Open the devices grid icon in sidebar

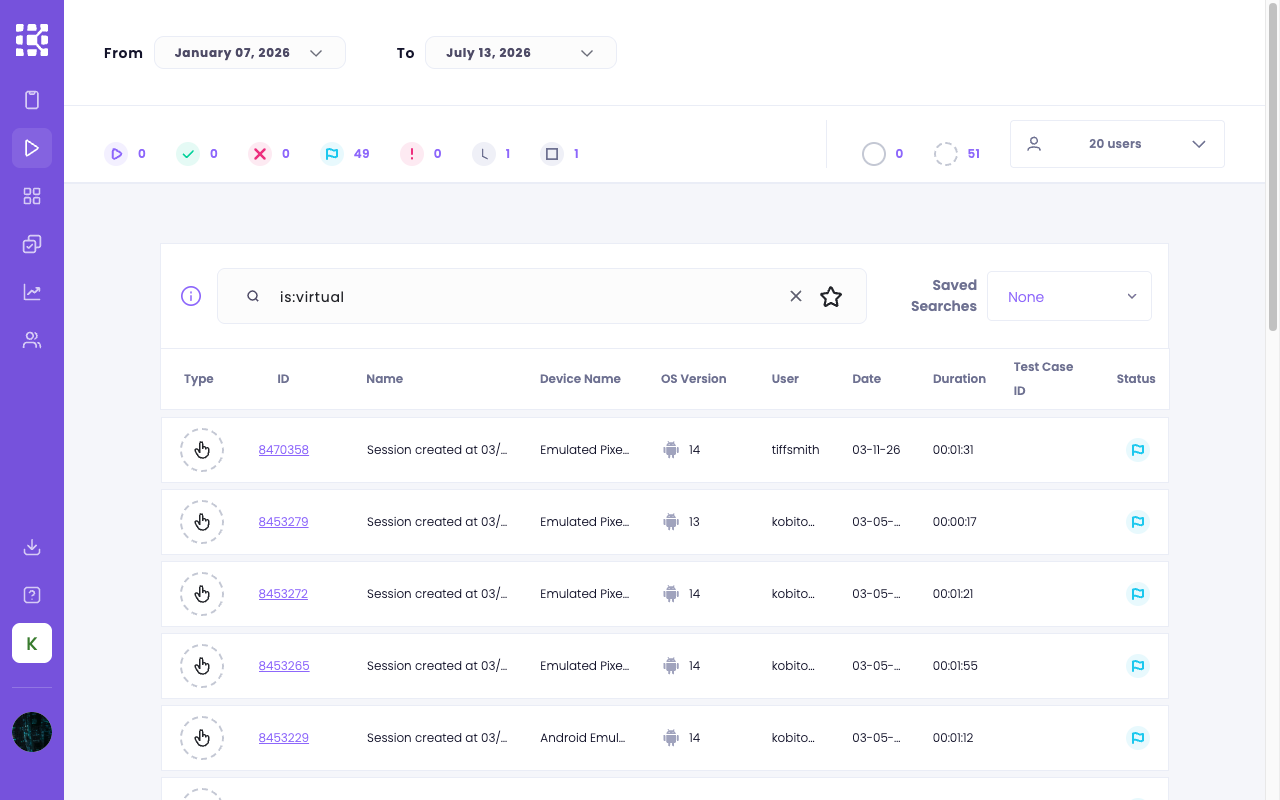point(32,196)
